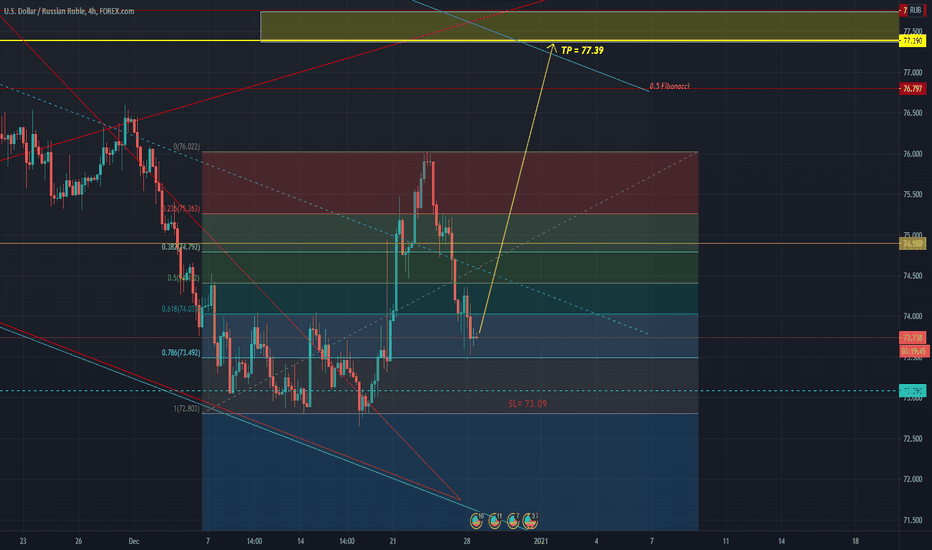Click the 72.000 tick on price axis
The width and height of the screenshot is (932, 550).
click(912, 479)
